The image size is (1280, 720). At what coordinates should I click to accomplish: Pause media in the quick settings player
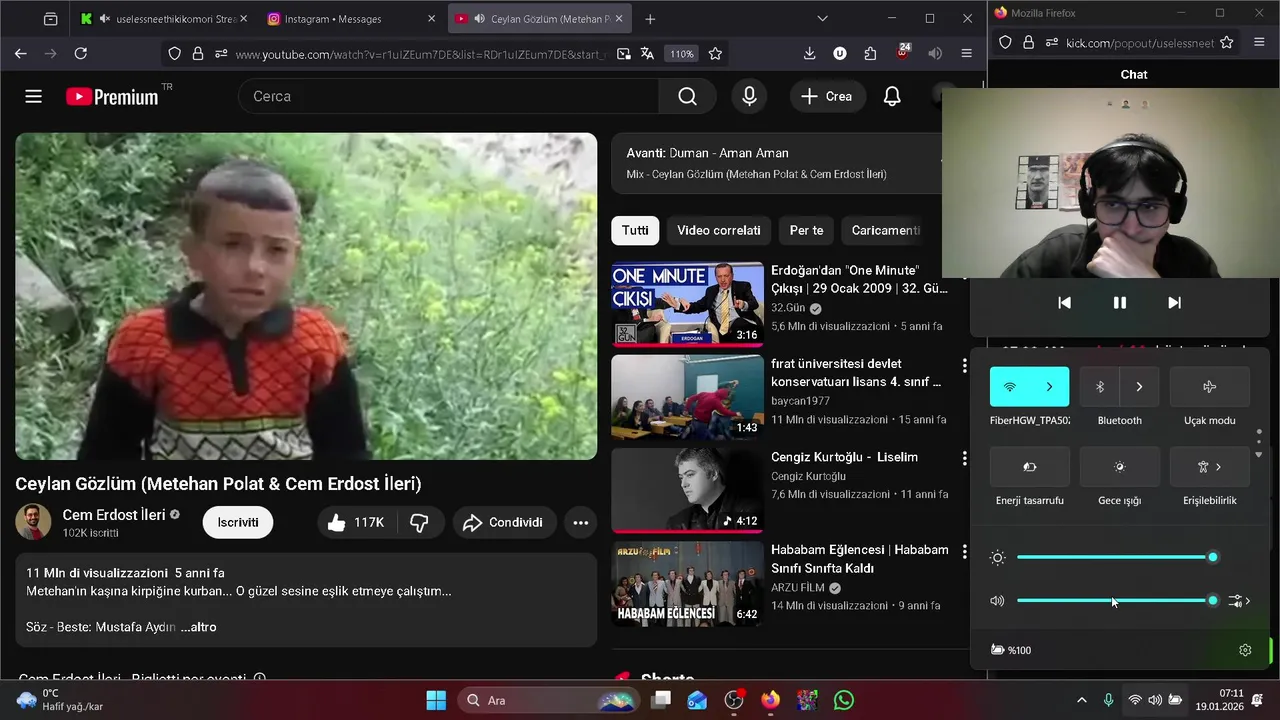pos(1120,303)
